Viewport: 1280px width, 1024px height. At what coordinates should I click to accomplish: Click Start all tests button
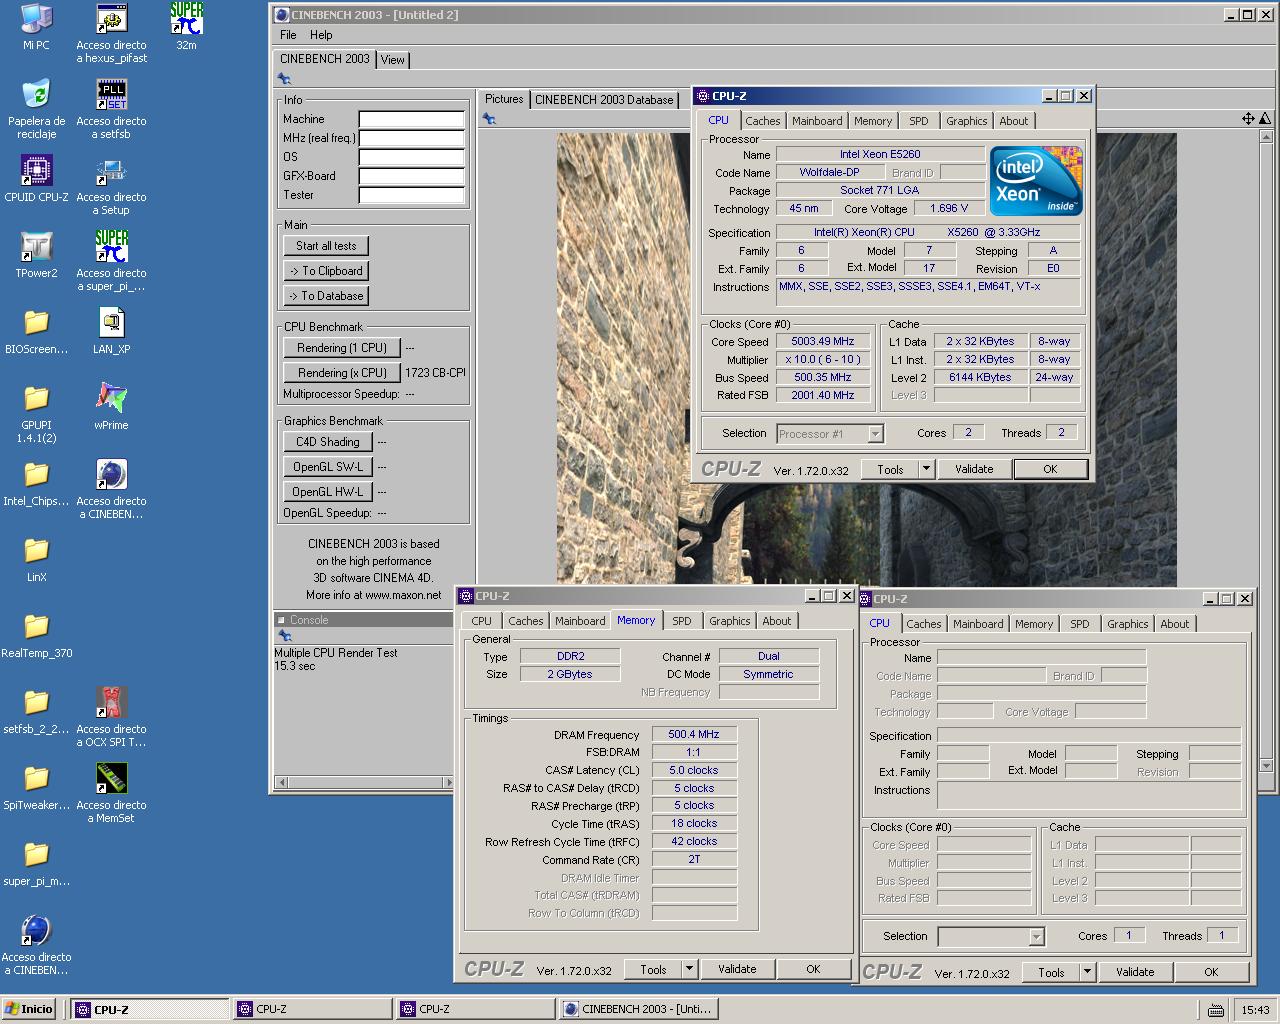tap(326, 246)
